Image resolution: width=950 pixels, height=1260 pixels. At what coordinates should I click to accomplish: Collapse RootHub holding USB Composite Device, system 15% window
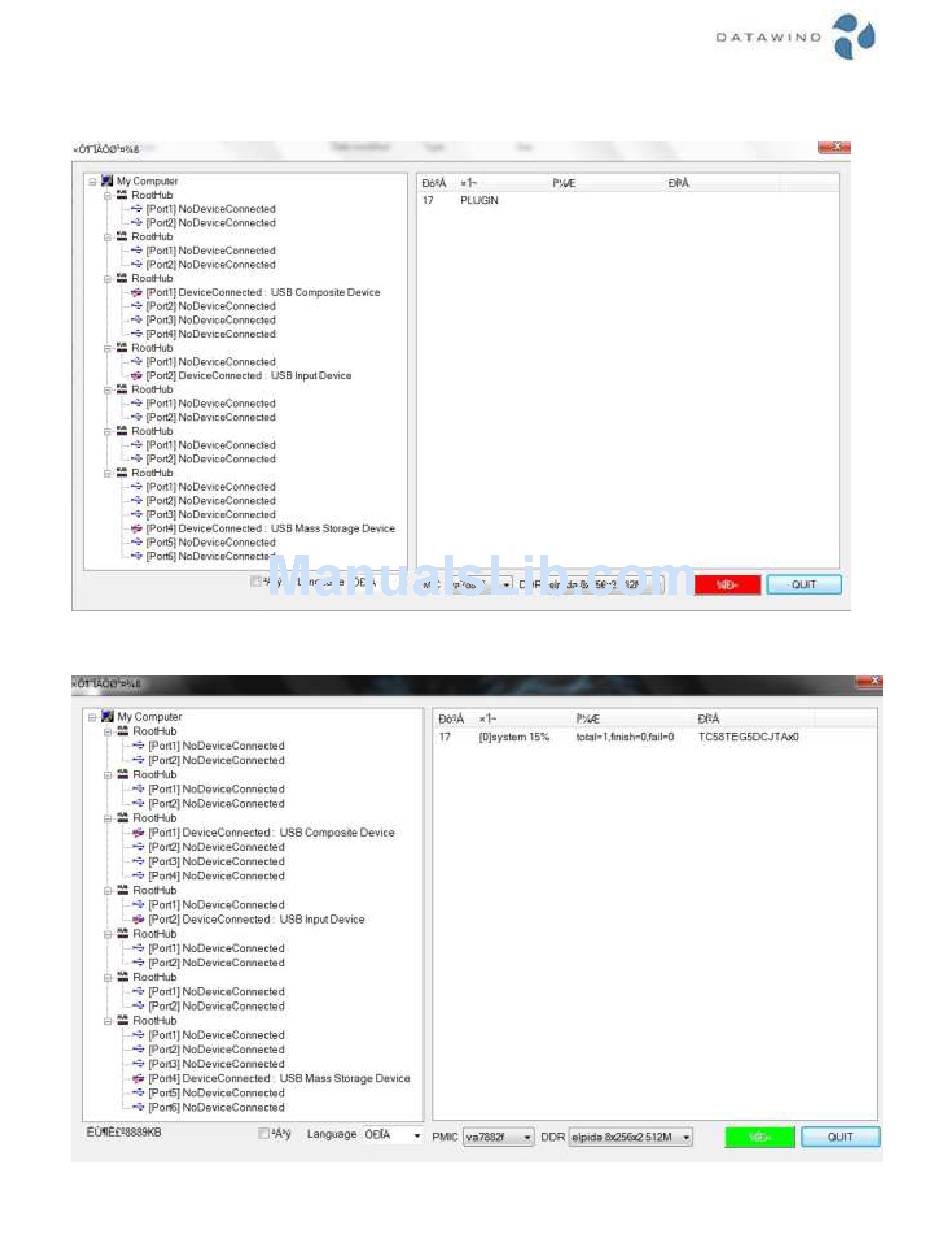coord(109,818)
